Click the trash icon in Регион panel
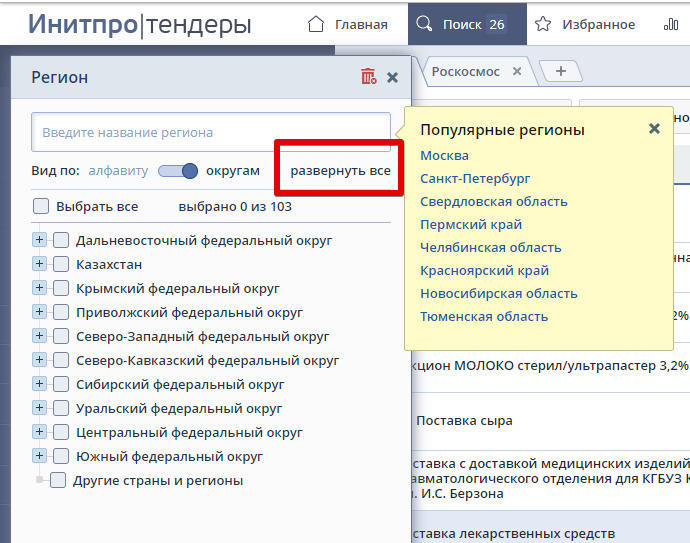Viewport: 690px width, 543px height. coord(369,77)
